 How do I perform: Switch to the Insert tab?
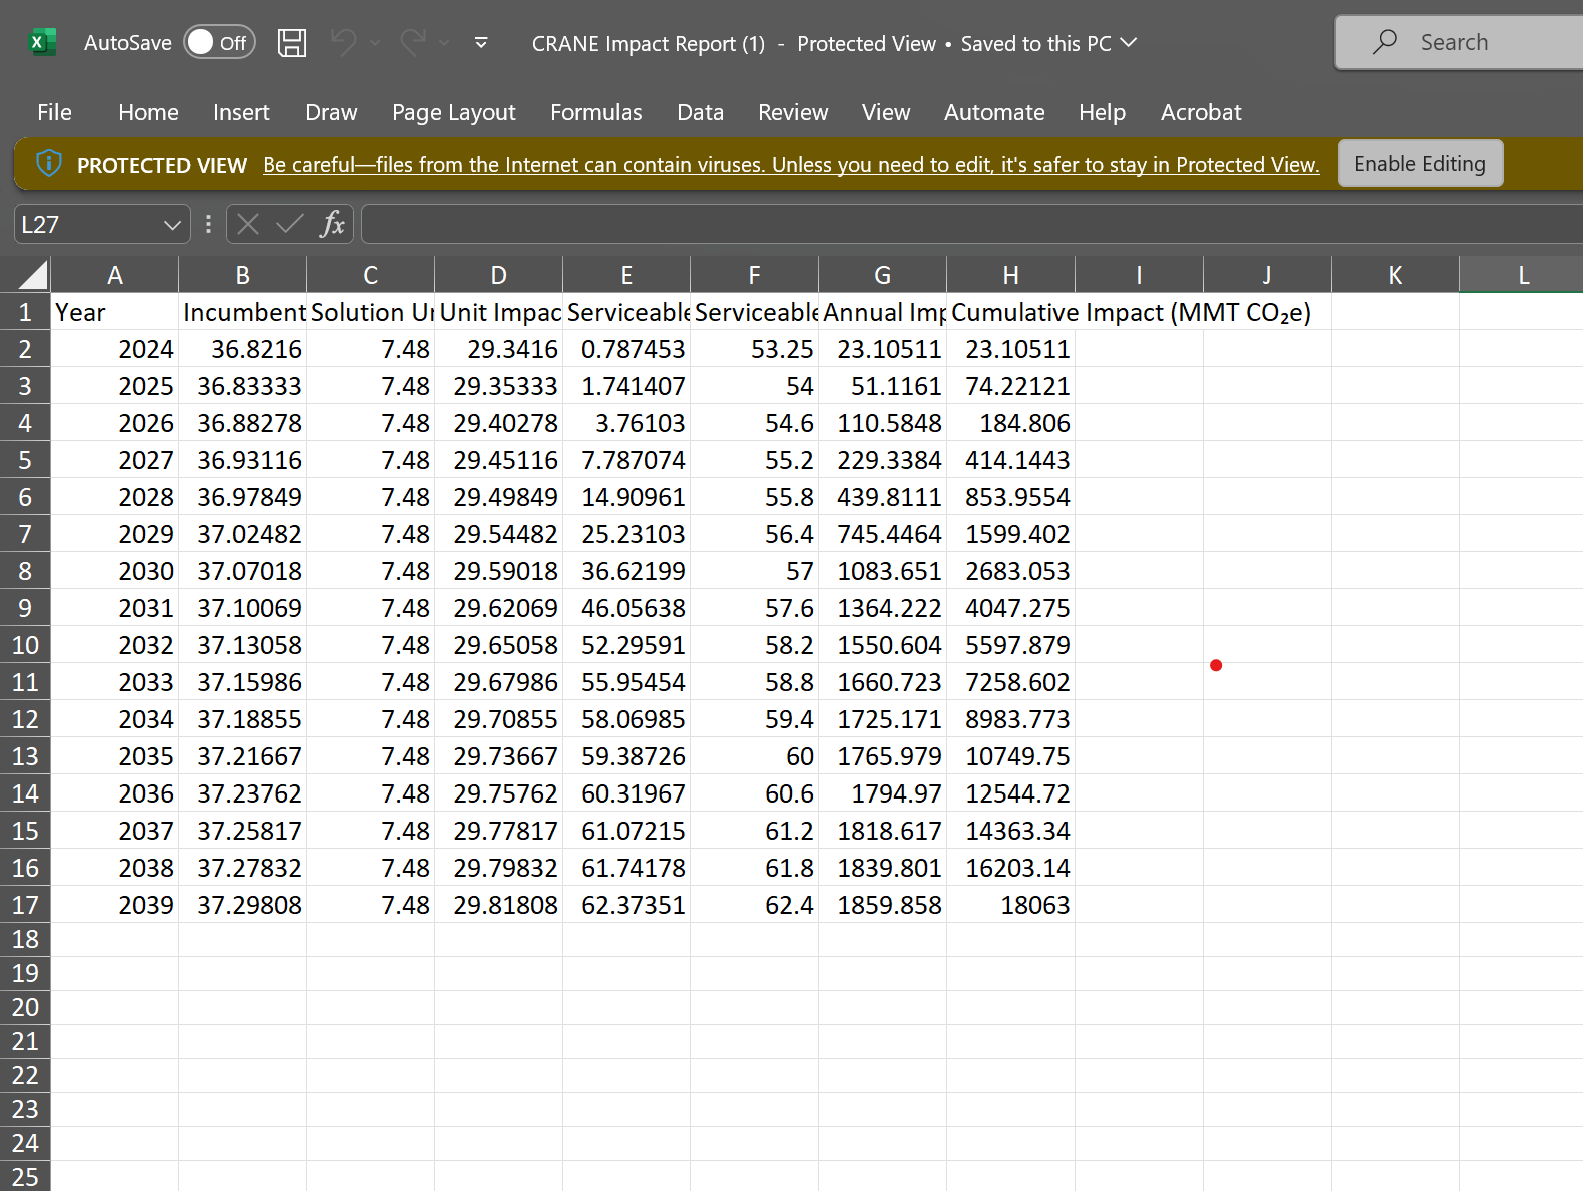(241, 112)
